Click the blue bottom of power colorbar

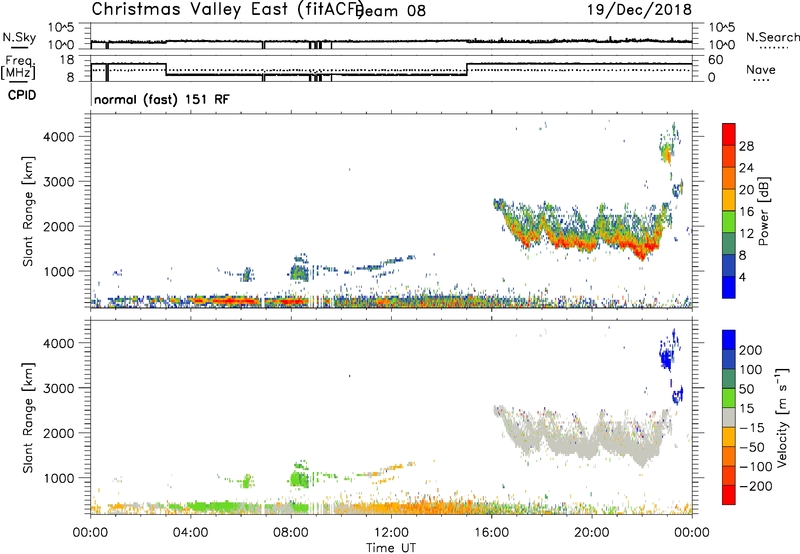pyautogui.click(x=729, y=287)
